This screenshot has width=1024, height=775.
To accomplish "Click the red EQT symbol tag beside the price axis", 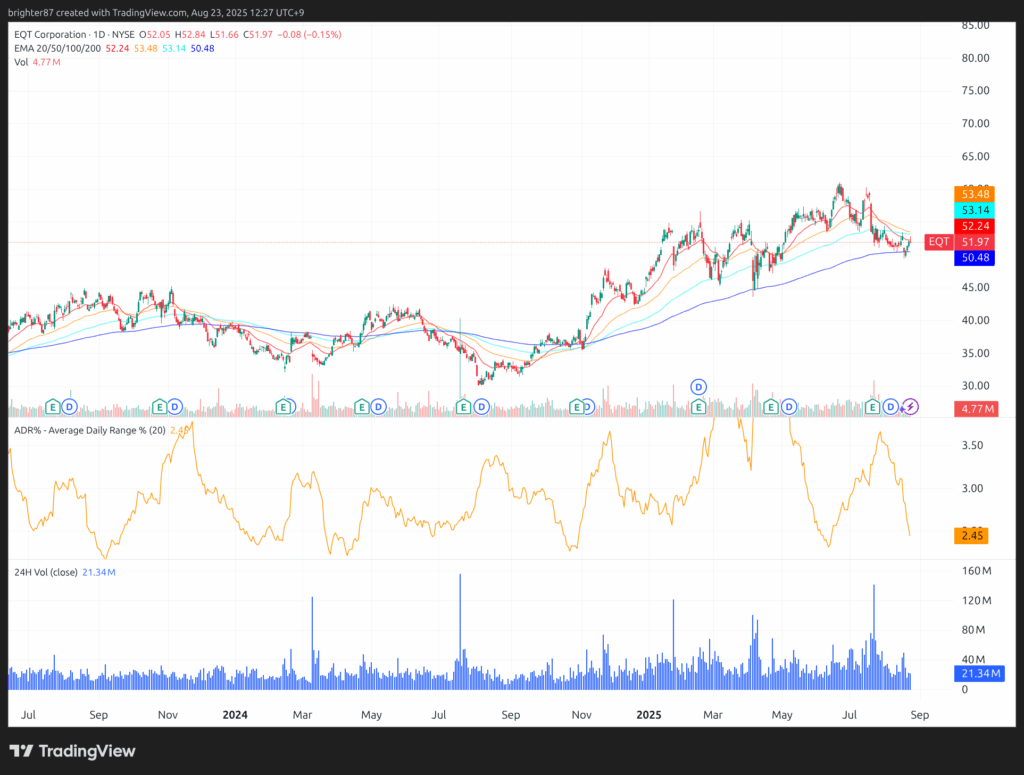I will point(938,242).
